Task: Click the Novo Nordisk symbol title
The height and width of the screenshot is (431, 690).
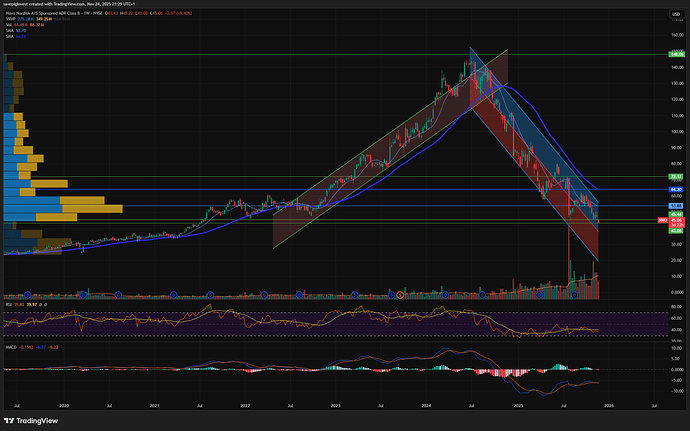Action: click(60, 12)
